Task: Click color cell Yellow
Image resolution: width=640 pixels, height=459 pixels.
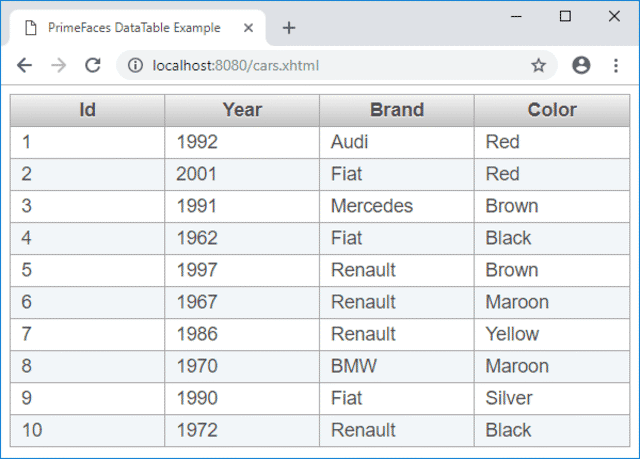Action: click(x=552, y=334)
